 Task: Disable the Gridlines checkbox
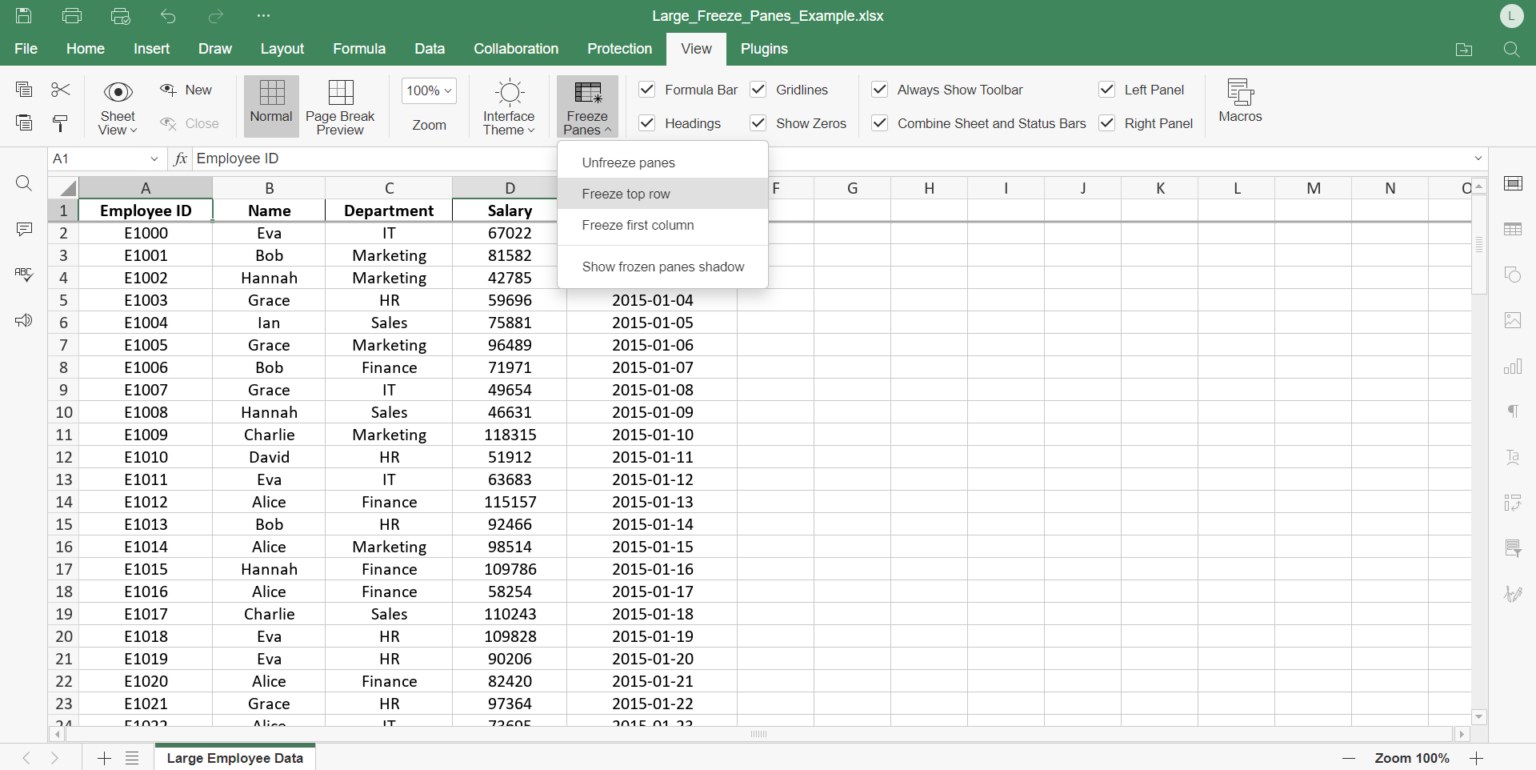757,89
